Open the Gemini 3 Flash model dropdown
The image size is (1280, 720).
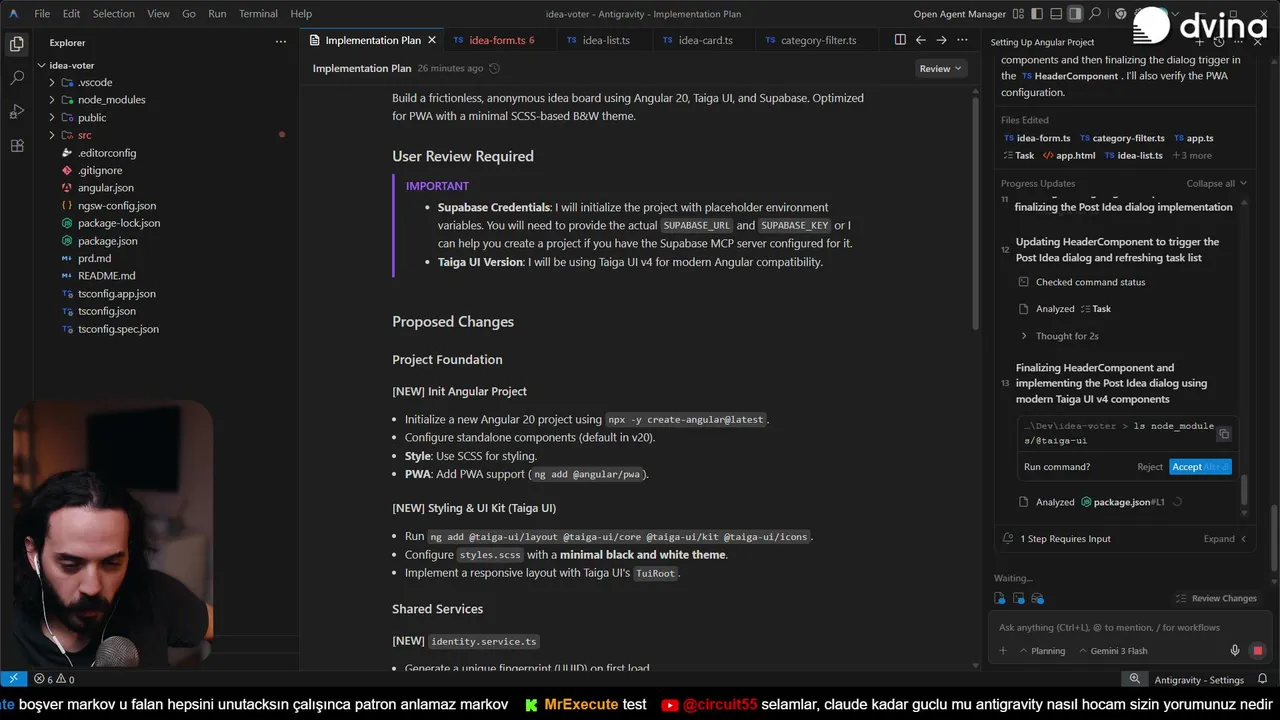pyautogui.click(x=1112, y=651)
